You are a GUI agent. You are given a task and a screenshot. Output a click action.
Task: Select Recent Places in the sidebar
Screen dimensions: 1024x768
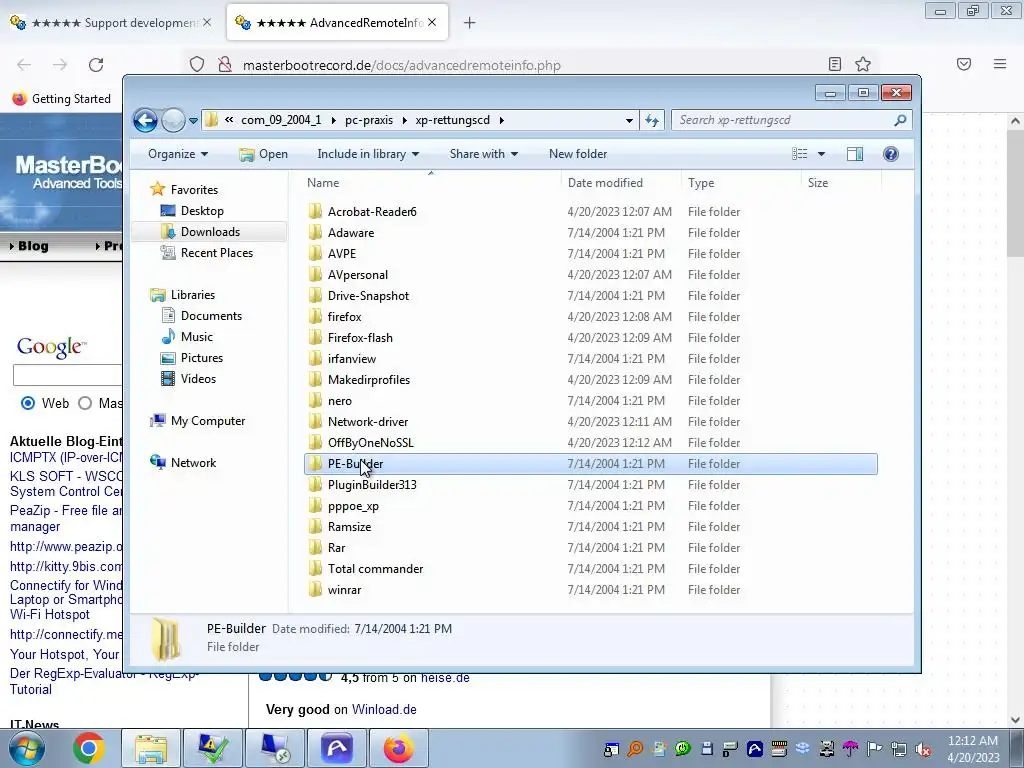pyautogui.click(x=216, y=253)
